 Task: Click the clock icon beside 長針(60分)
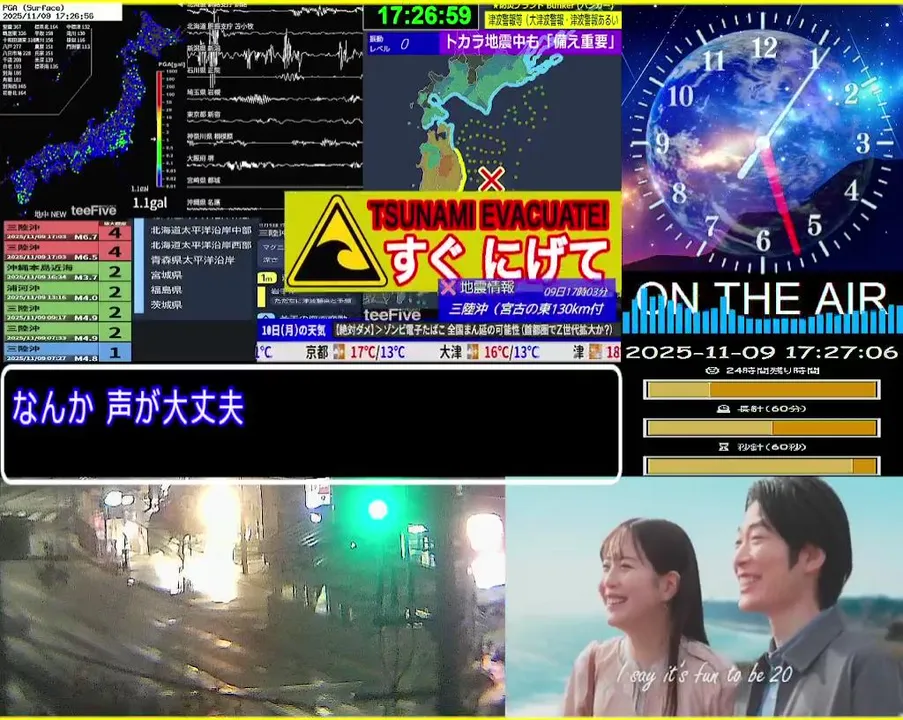723,408
